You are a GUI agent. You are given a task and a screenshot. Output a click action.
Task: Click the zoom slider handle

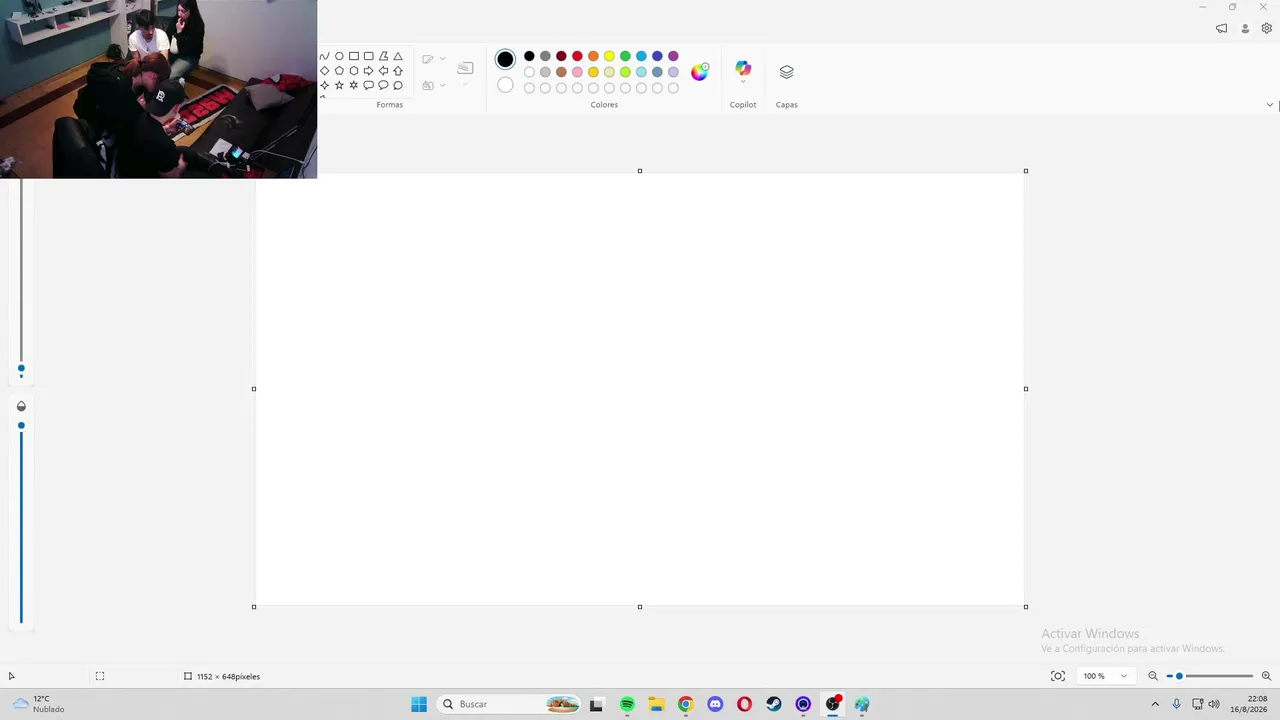[1179, 676]
